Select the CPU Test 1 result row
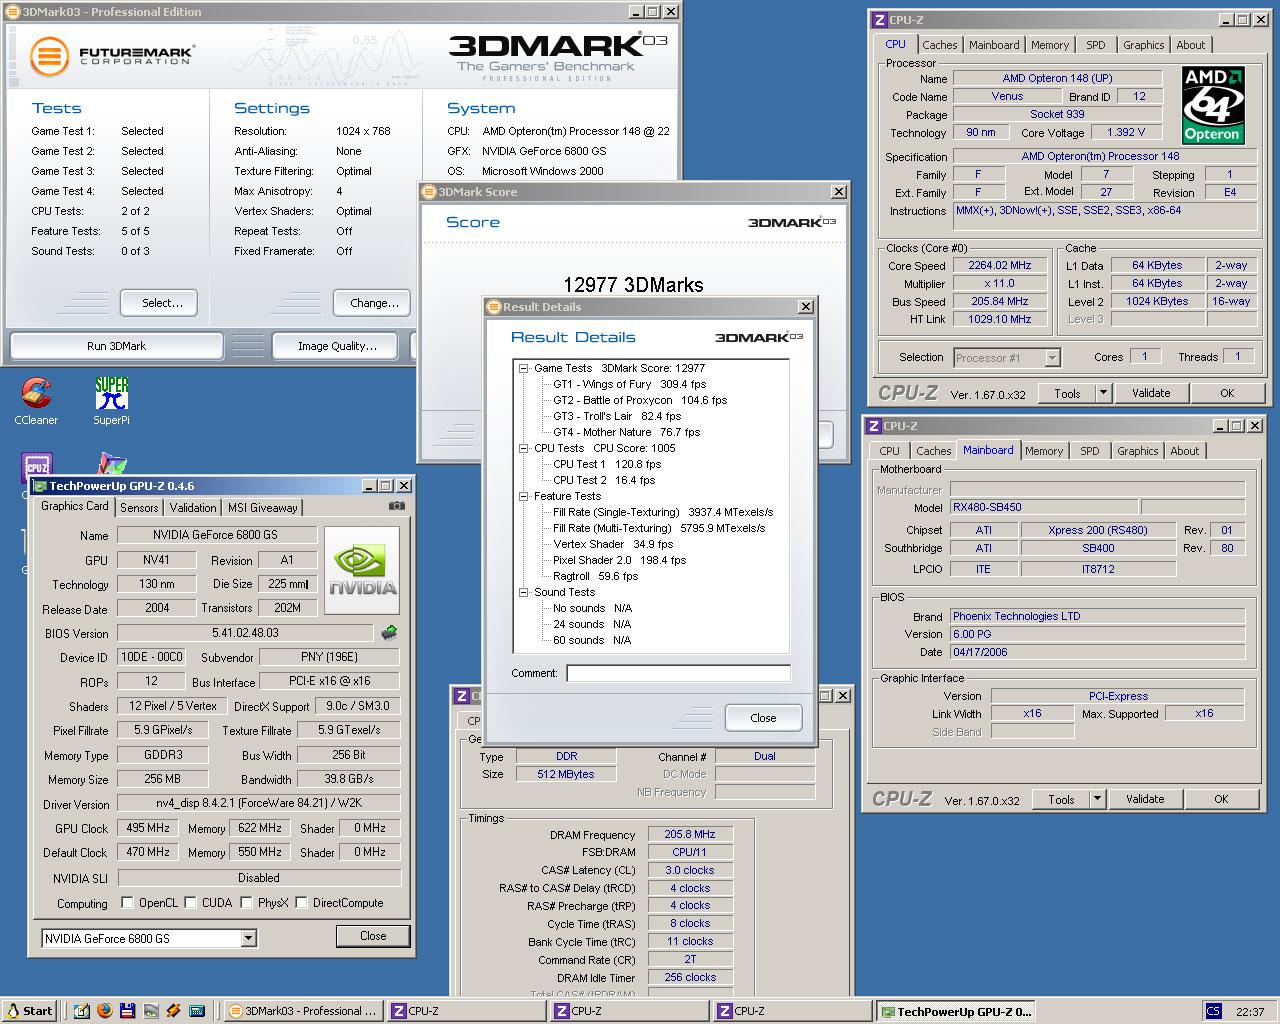 [607, 464]
